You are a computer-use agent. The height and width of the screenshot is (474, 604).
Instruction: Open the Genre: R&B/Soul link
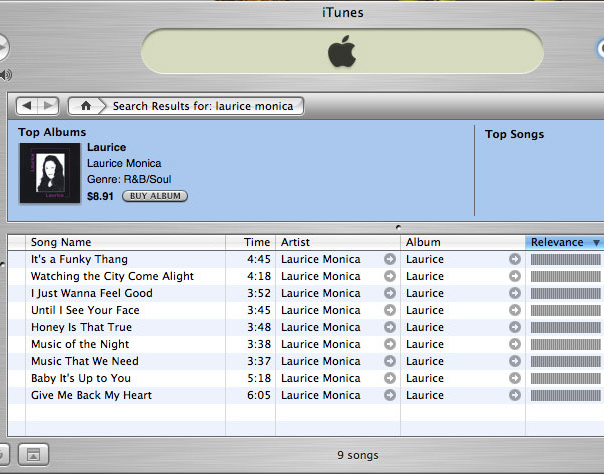tap(129, 179)
